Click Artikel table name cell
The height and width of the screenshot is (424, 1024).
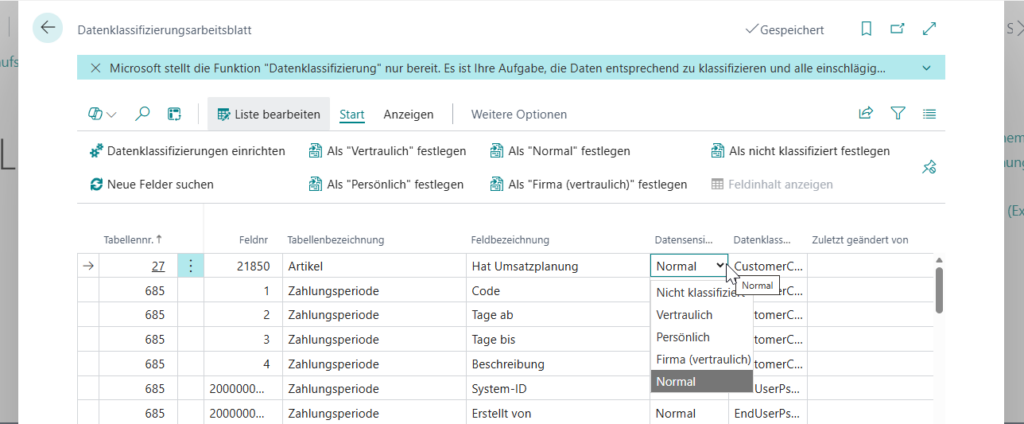374,266
